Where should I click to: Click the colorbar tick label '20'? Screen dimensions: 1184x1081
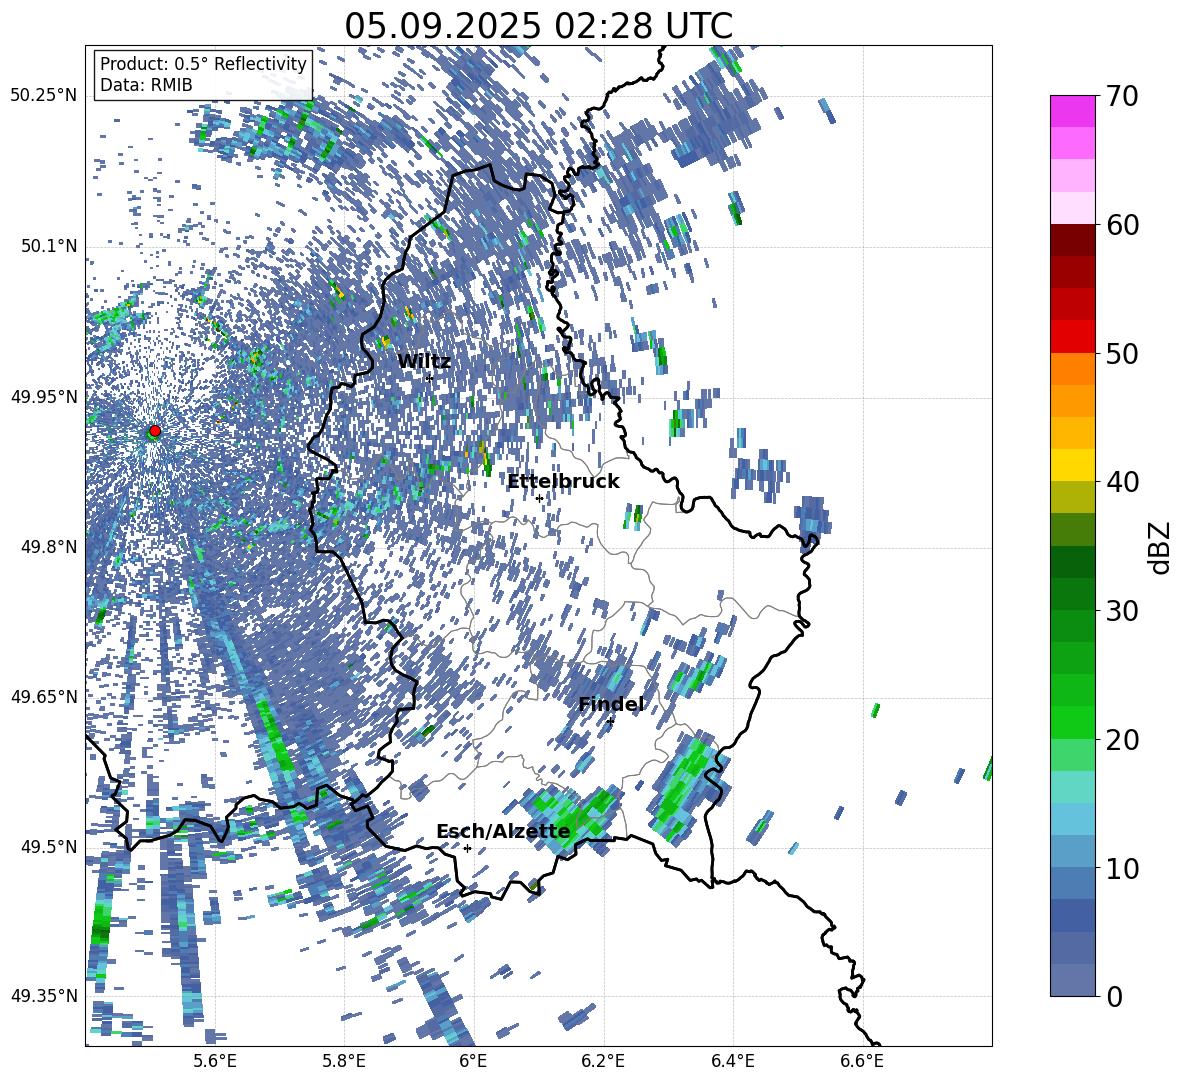(1122, 740)
